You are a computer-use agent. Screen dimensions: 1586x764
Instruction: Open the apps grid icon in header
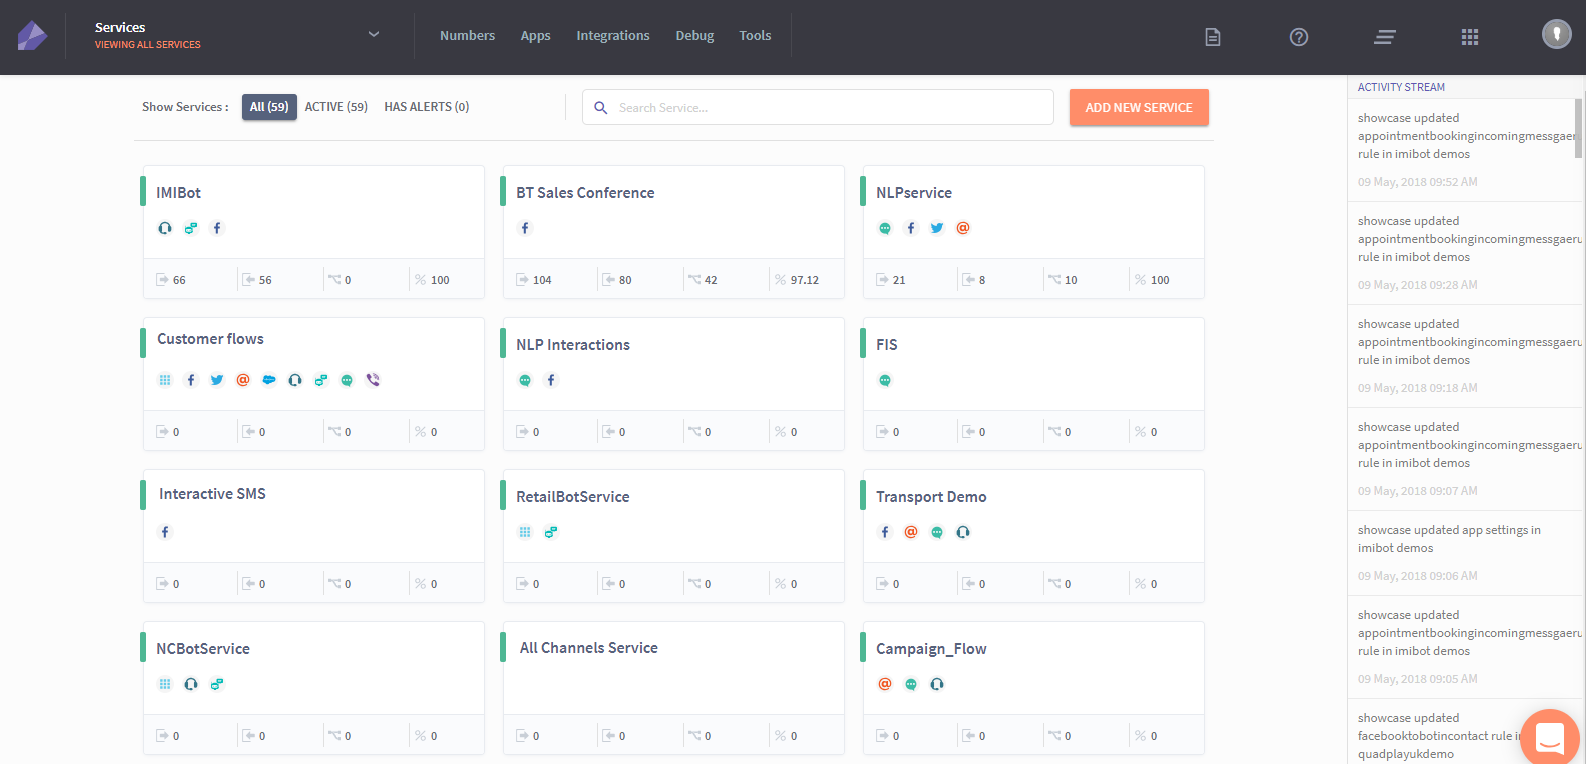pyautogui.click(x=1470, y=37)
